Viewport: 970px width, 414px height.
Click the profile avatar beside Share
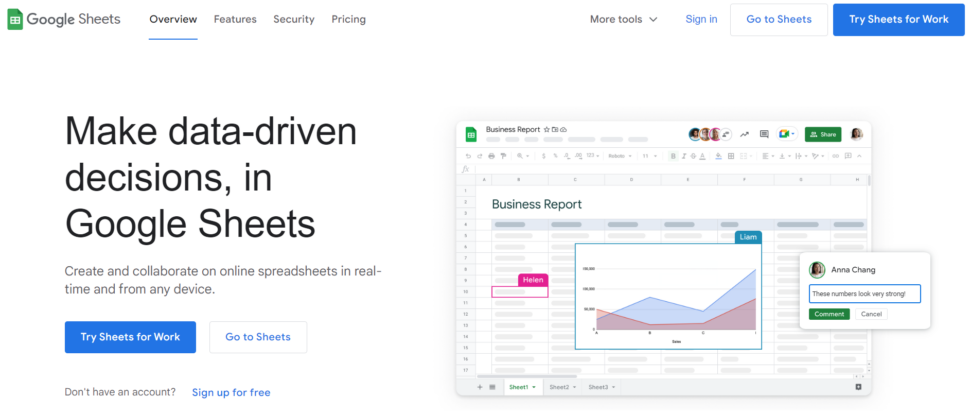(856, 134)
